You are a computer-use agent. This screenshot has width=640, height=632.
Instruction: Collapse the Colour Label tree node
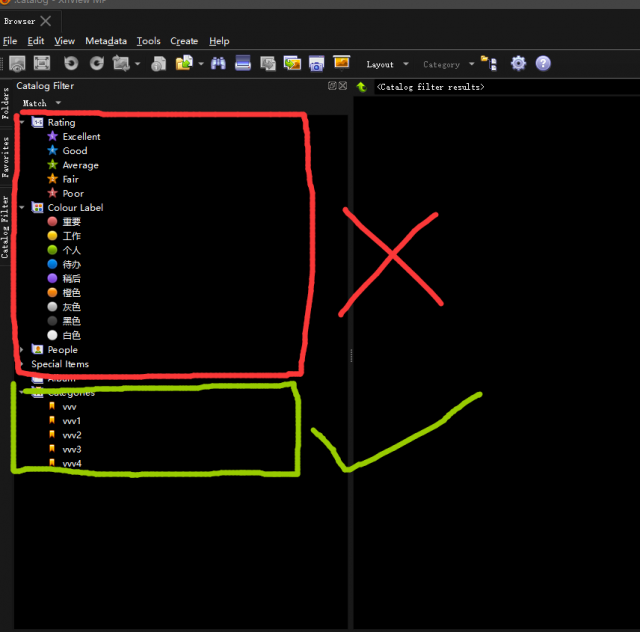coord(22,207)
